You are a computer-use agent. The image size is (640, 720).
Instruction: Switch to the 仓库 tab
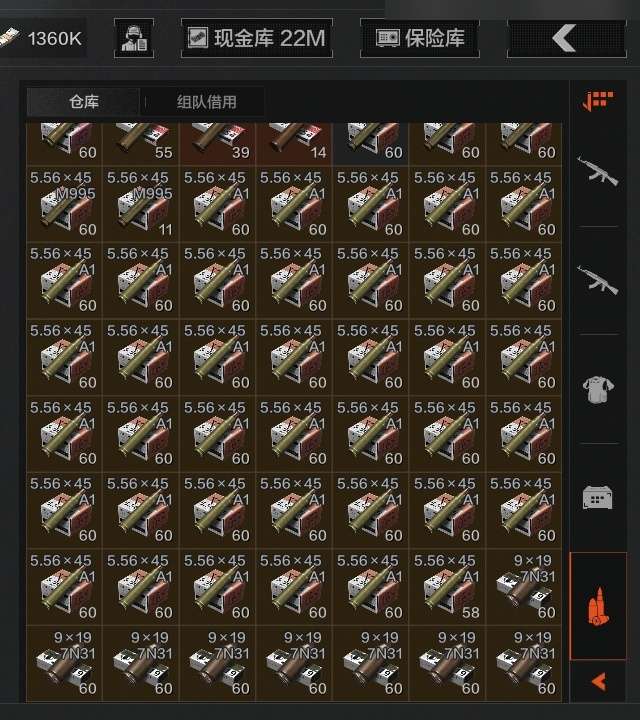(x=84, y=102)
